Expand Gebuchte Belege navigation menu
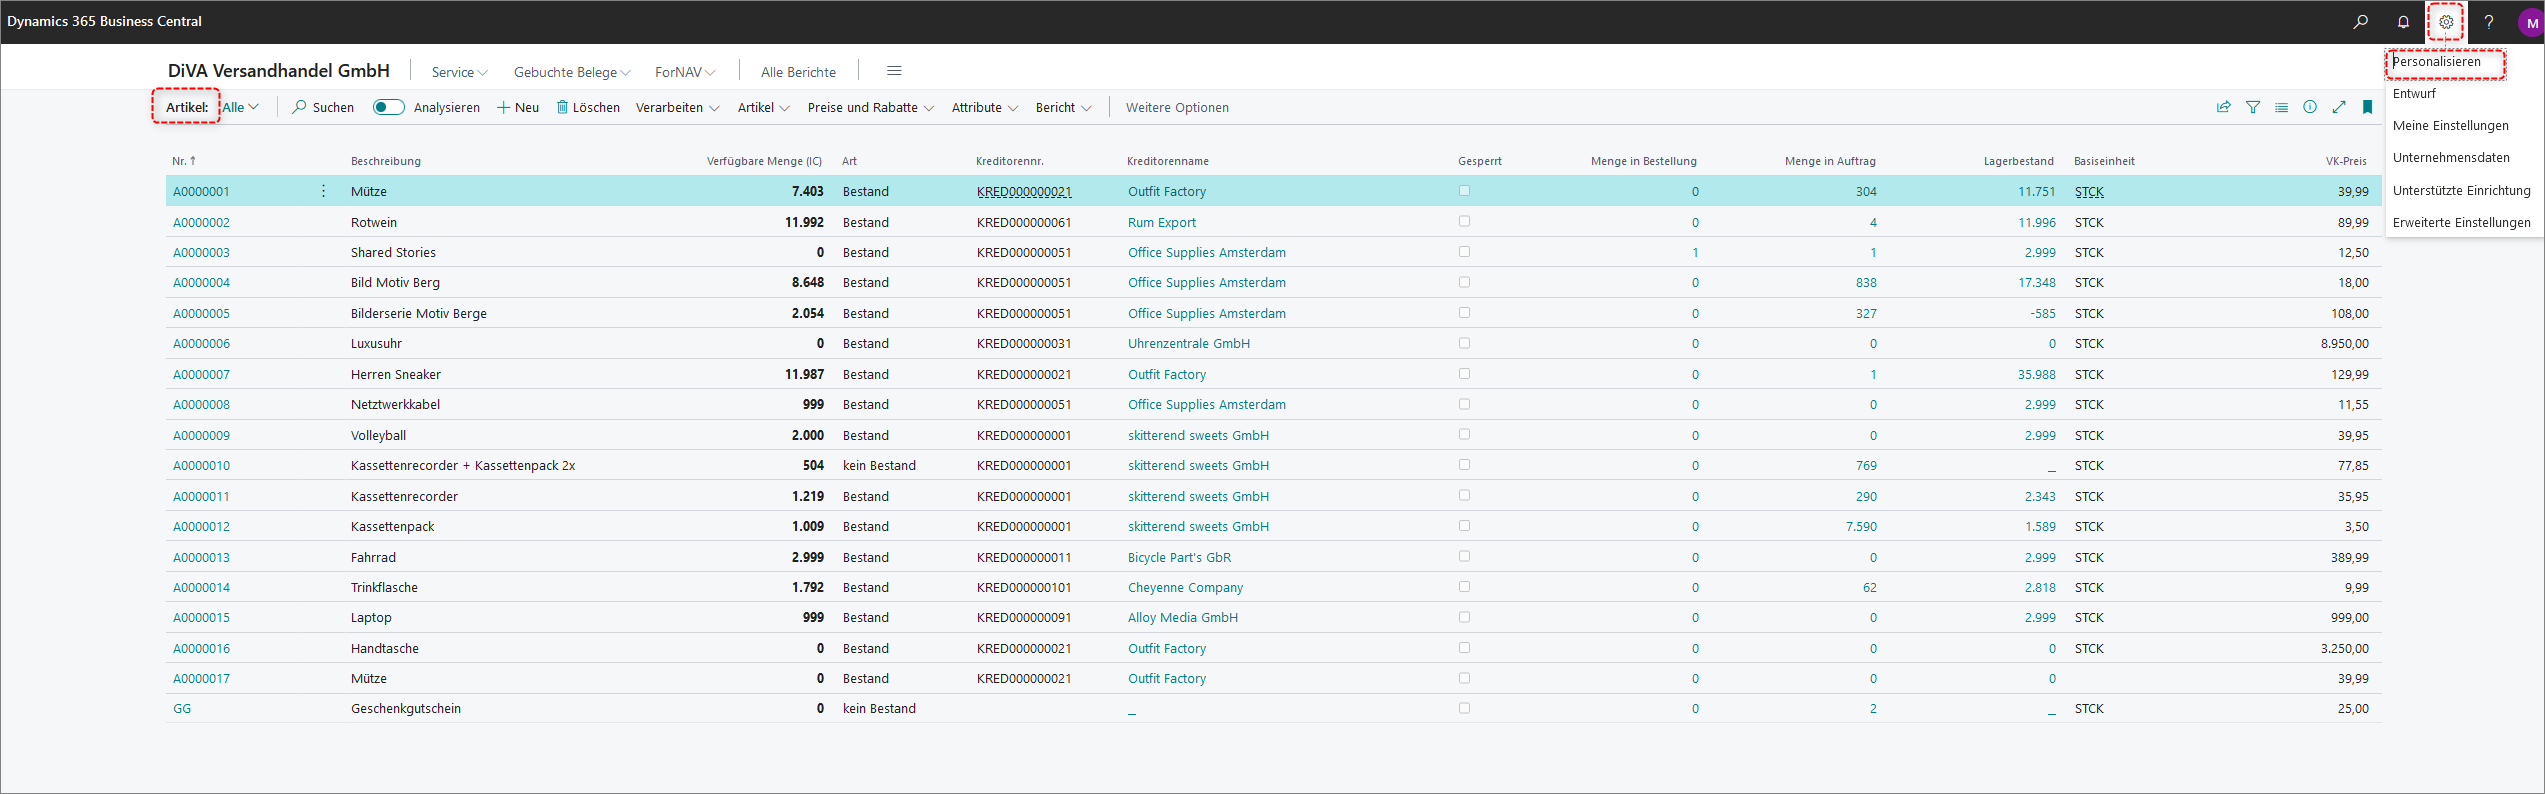The image size is (2545, 794). (x=572, y=72)
